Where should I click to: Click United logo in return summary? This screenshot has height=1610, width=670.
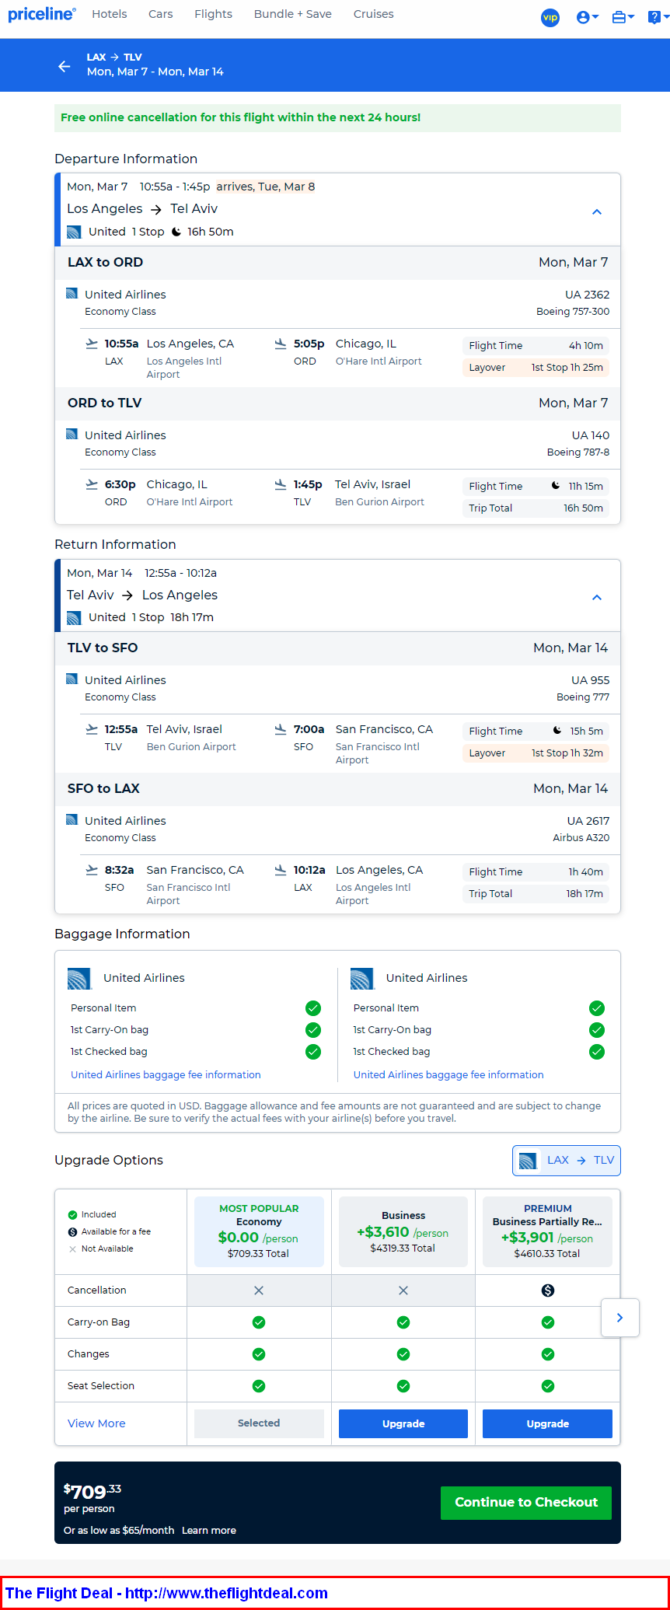(x=74, y=618)
